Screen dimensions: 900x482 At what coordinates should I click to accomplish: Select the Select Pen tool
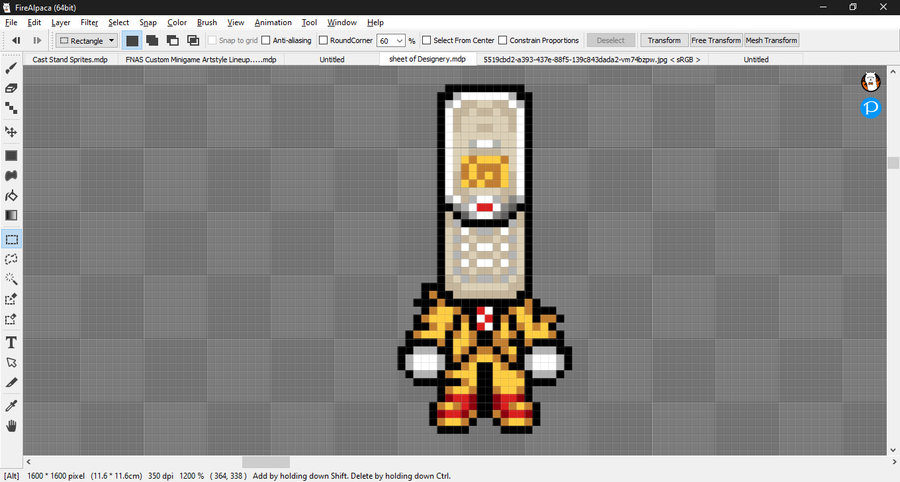11,299
